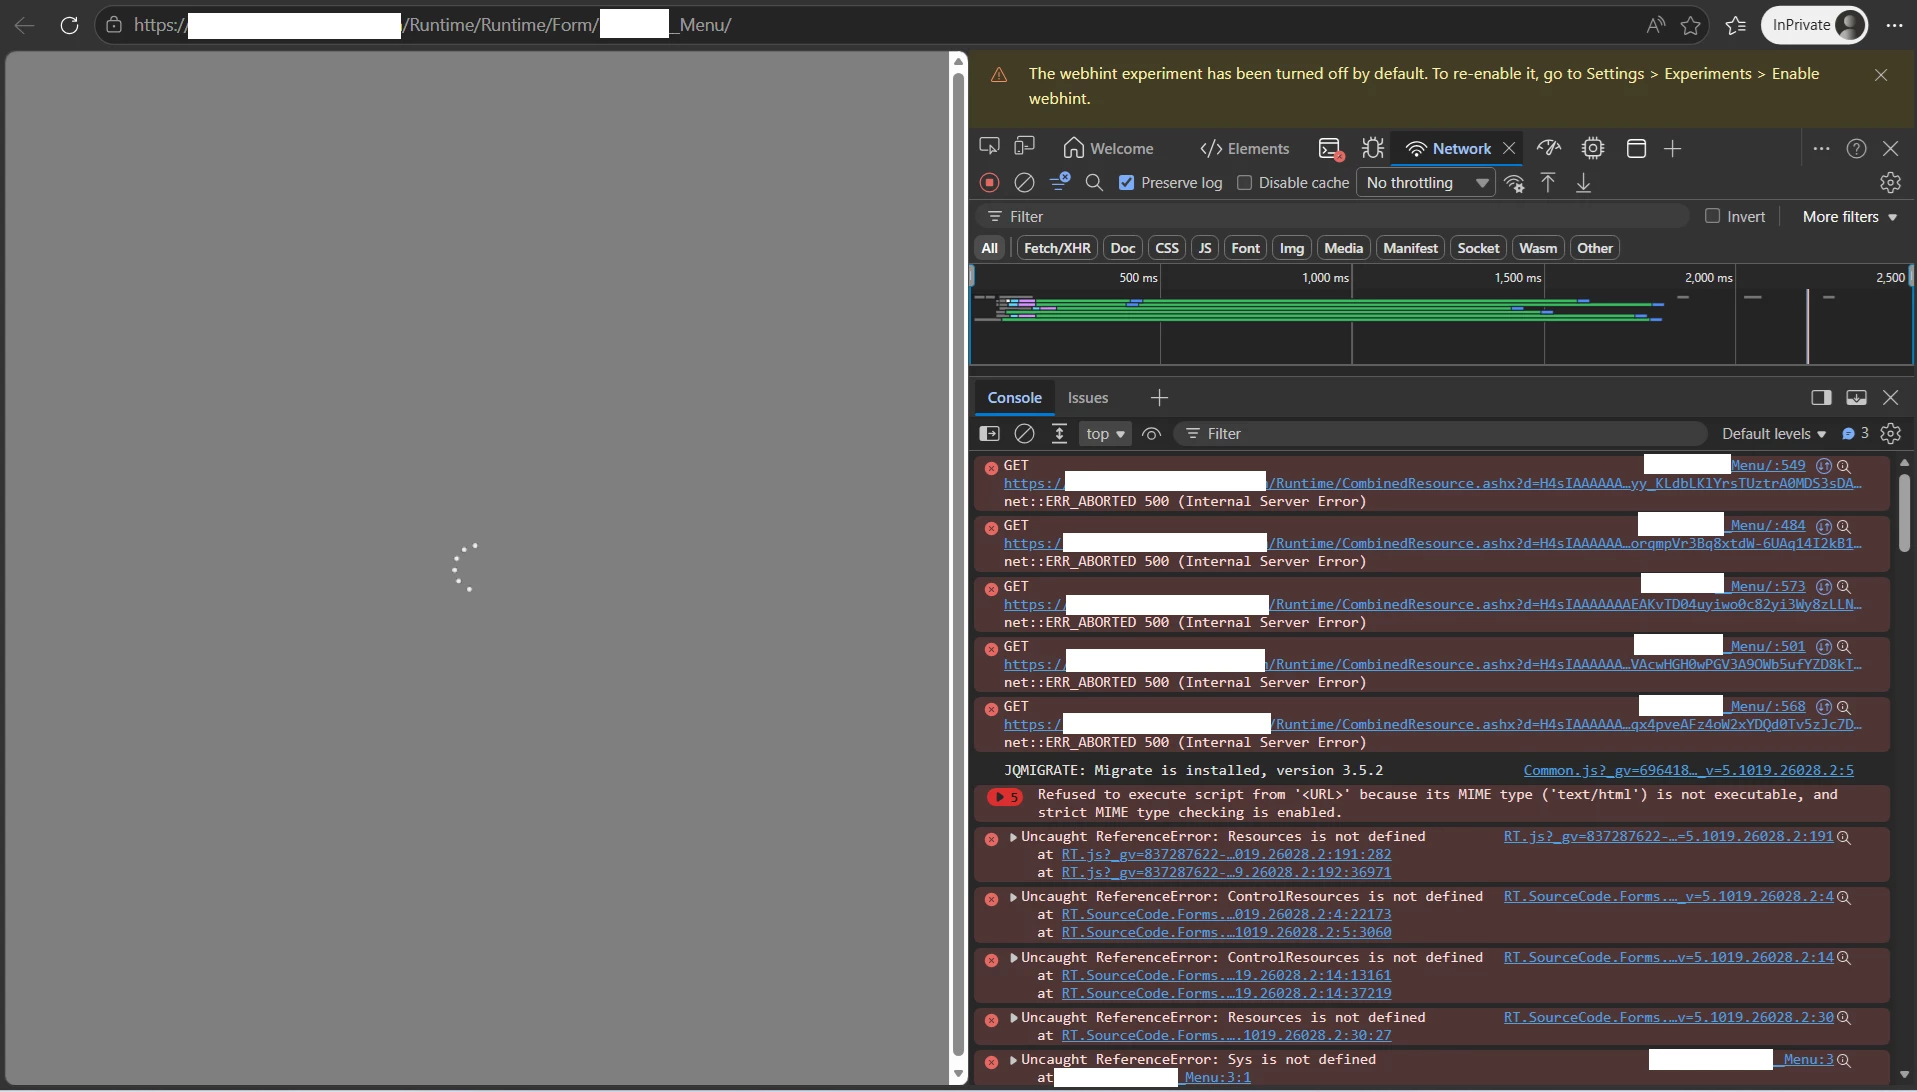The height and width of the screenshot is (1092, 1917).
Task: Clear the network log
Action: [x=1024, y=182]
